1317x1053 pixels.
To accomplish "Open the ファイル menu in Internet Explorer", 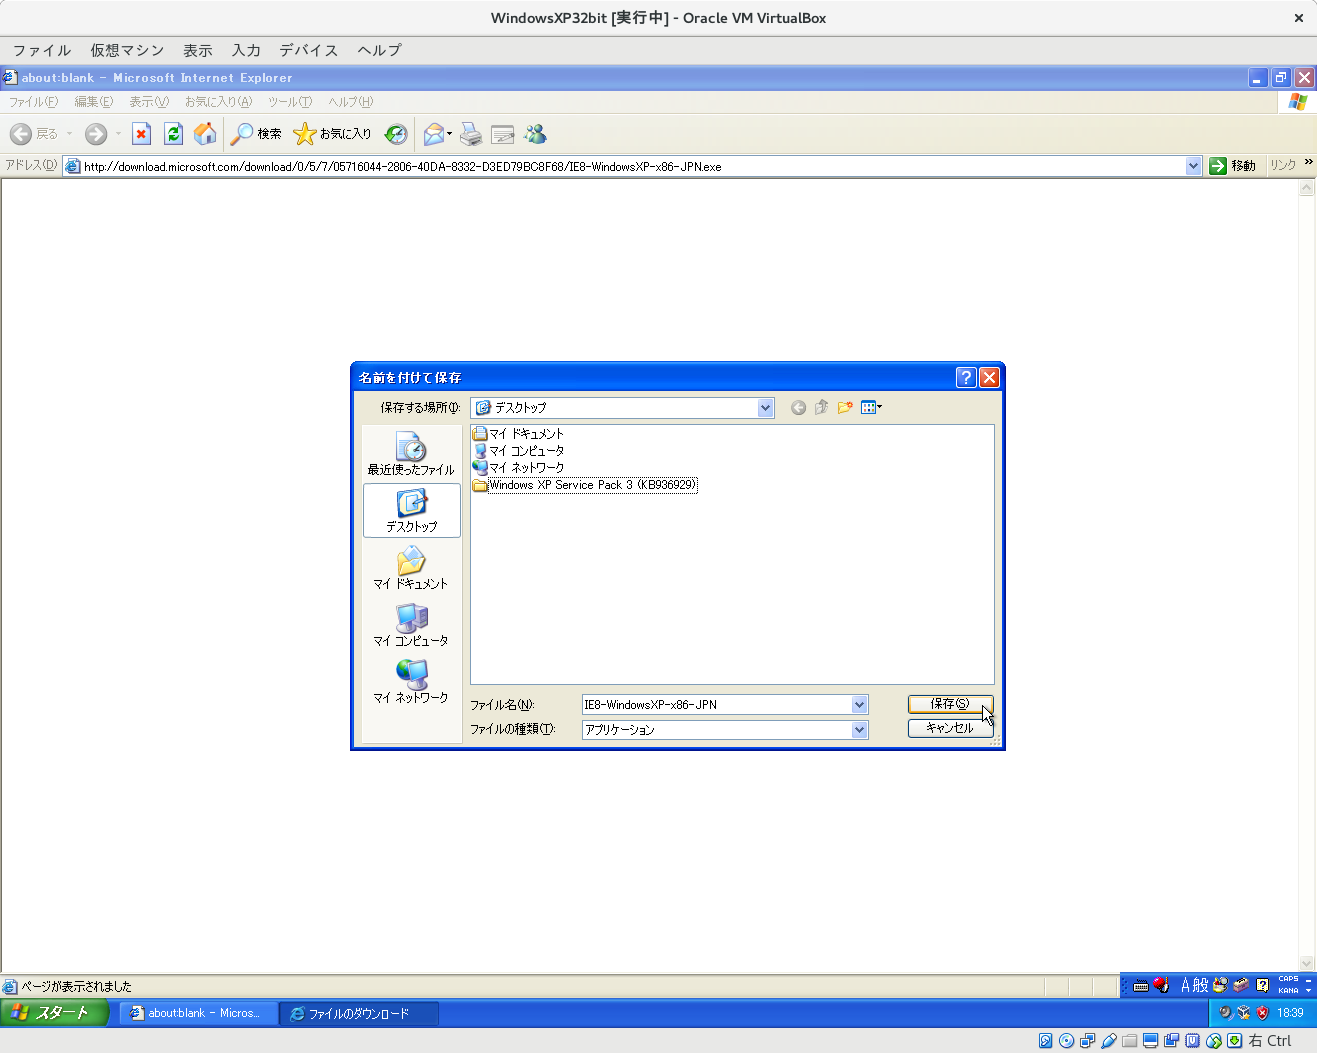I will pyautogui.click(x=34, y=102).
